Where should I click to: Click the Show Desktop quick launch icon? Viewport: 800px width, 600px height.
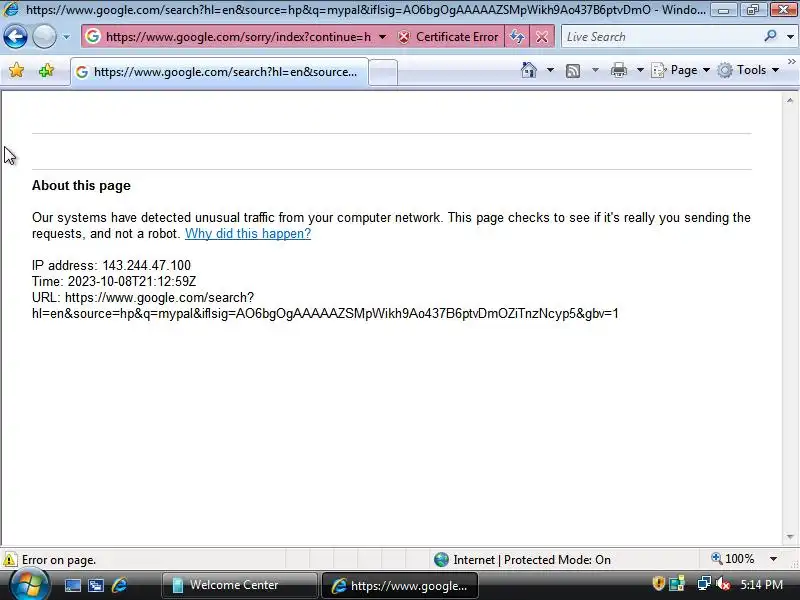pyautogui.click(x=73, y=585)
